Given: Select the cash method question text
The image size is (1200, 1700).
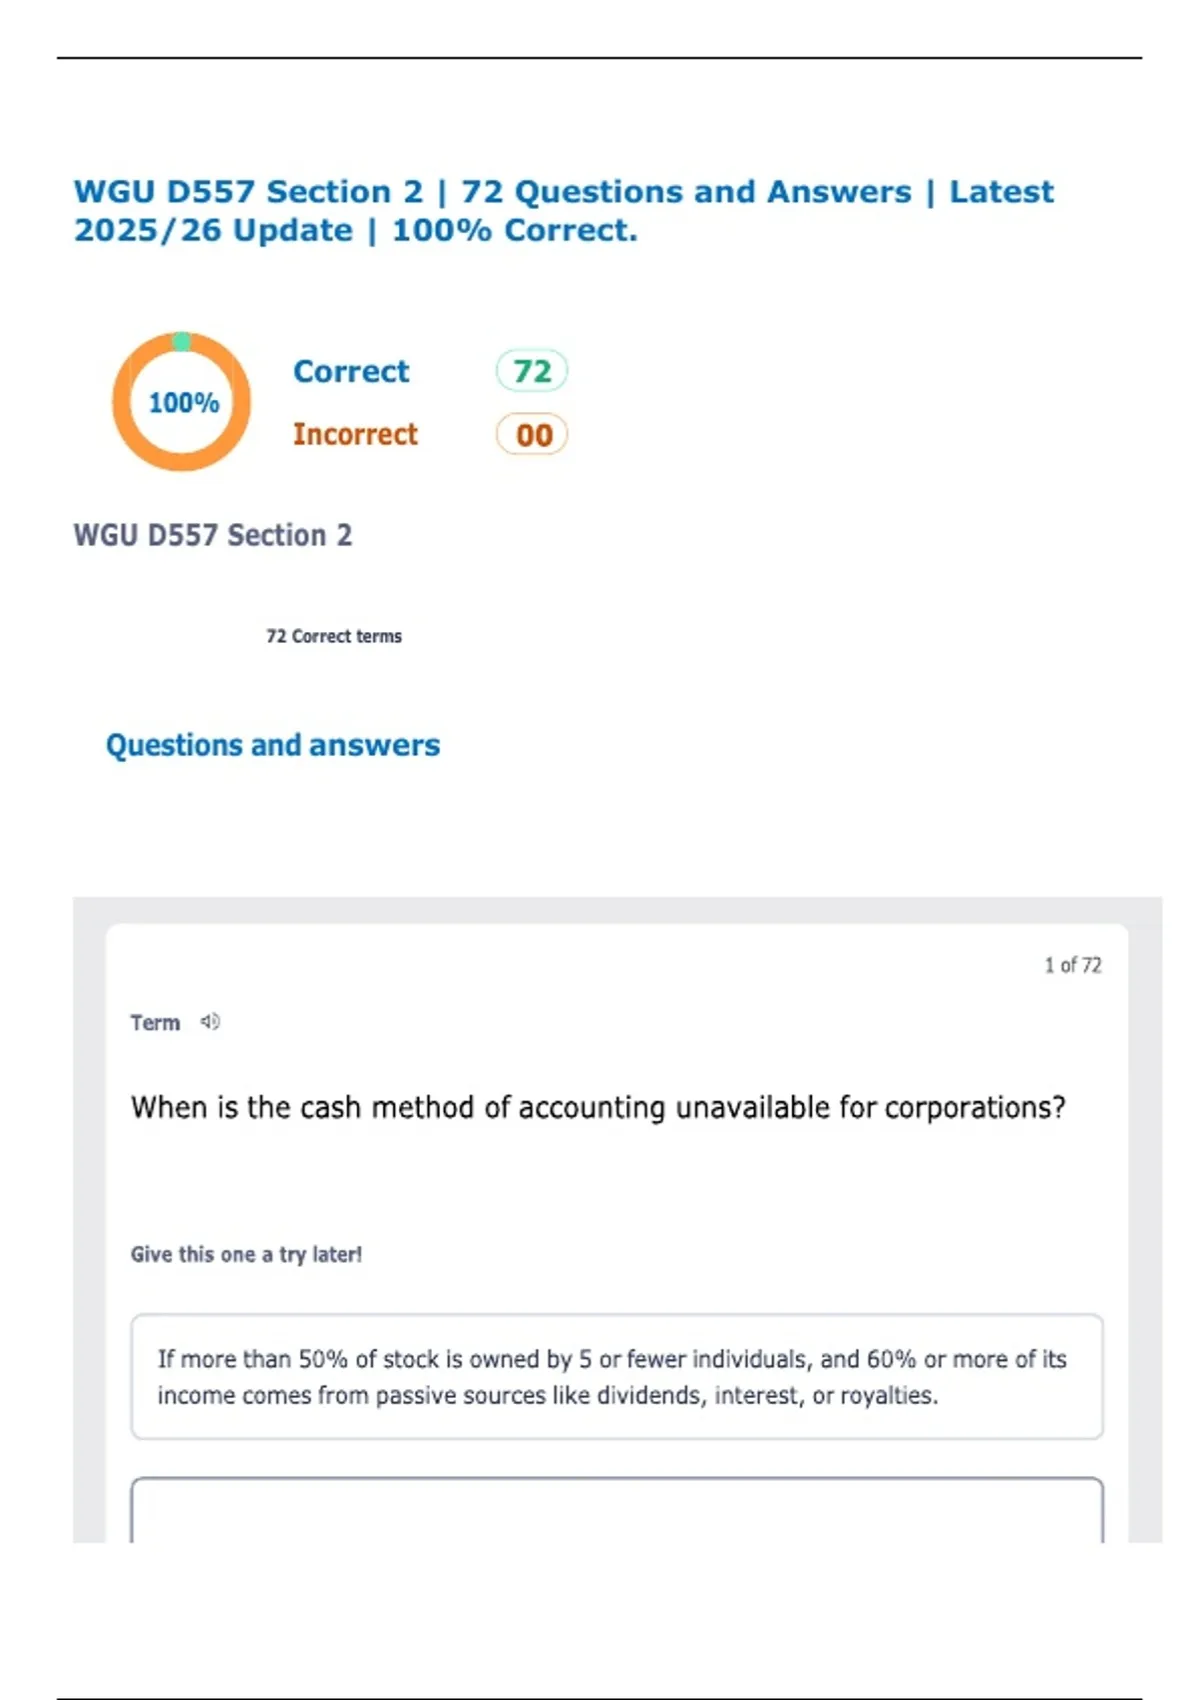Looking at the screenshot, I should (x=598, y=1107).
